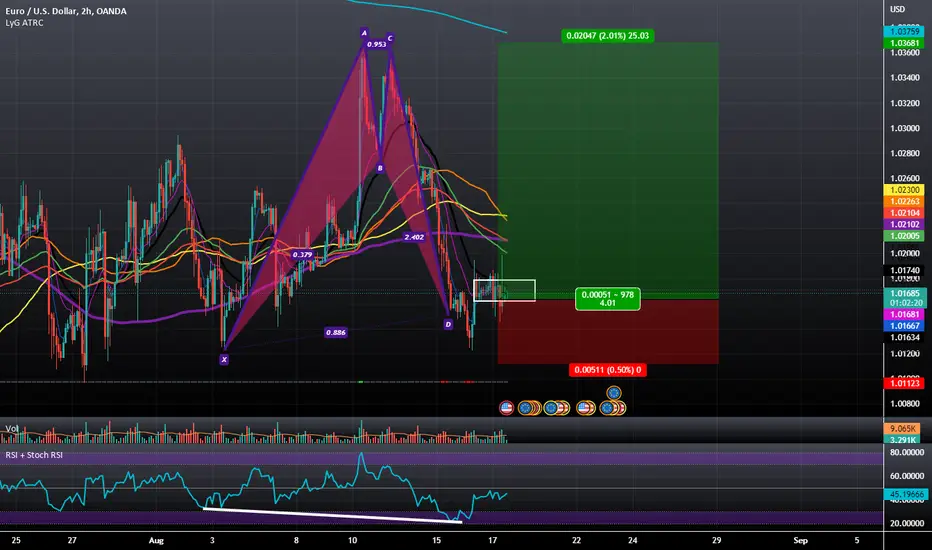Select harmonic pattern point D marker
The width and height of the screenshot is (932, 550).
(448, 325)
